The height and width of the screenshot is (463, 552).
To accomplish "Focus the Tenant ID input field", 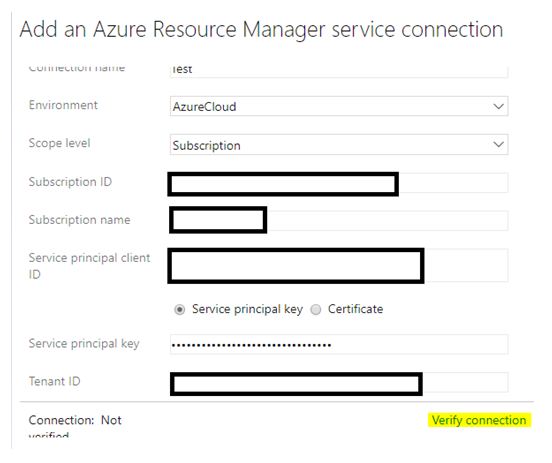I will coord(339,382).
